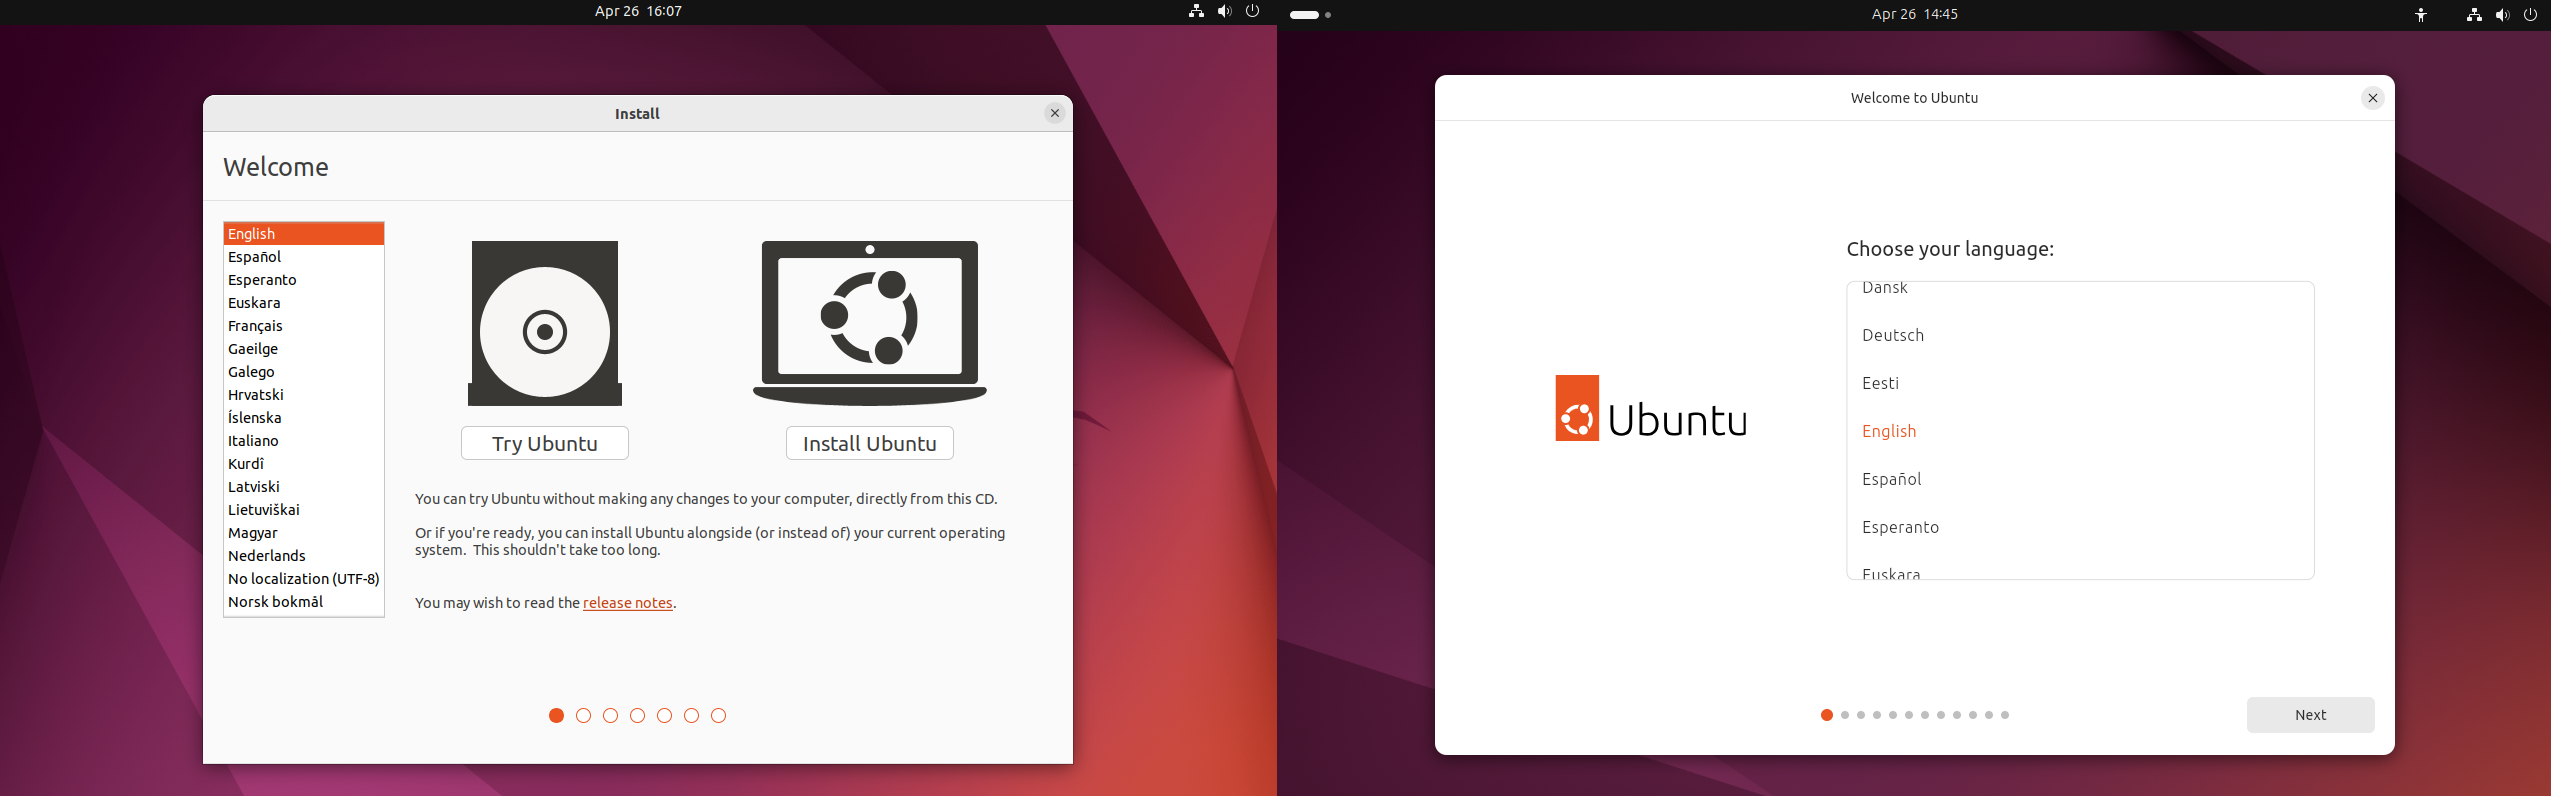Choose English in Welcome to Ubuntu list
This screenshot has height=796, width=2551.
tap(2080, 431)
